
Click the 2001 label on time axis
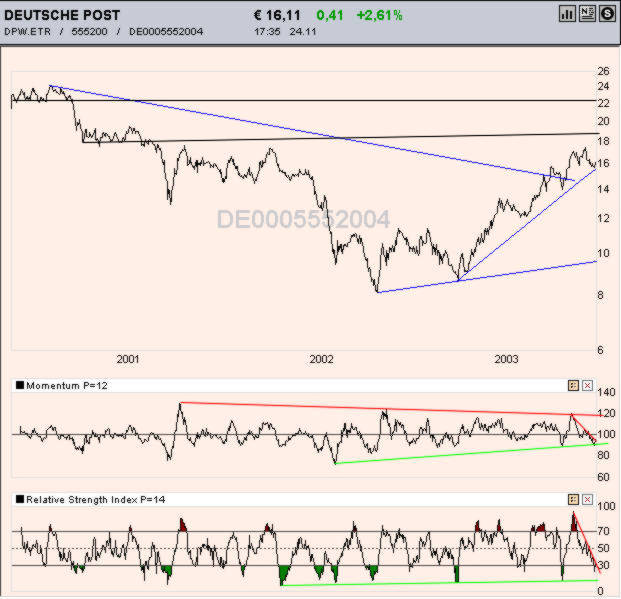click(128, 359)
